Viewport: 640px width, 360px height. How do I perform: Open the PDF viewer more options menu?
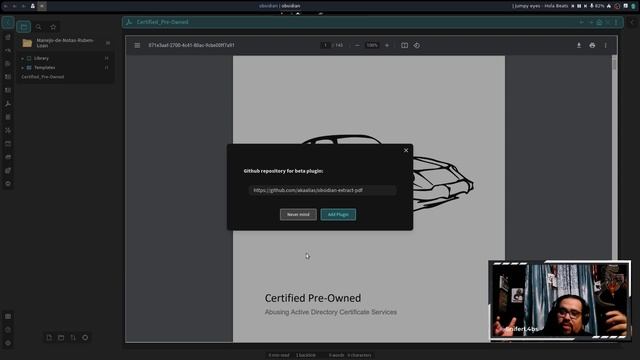606,45
